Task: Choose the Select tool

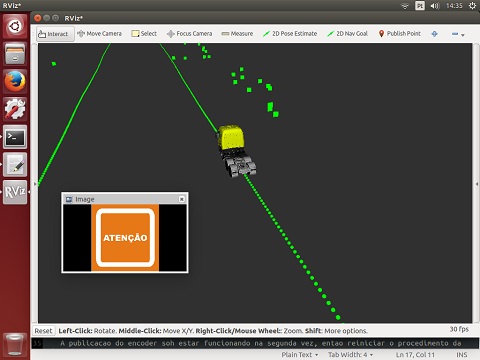Action: [144, 34]
